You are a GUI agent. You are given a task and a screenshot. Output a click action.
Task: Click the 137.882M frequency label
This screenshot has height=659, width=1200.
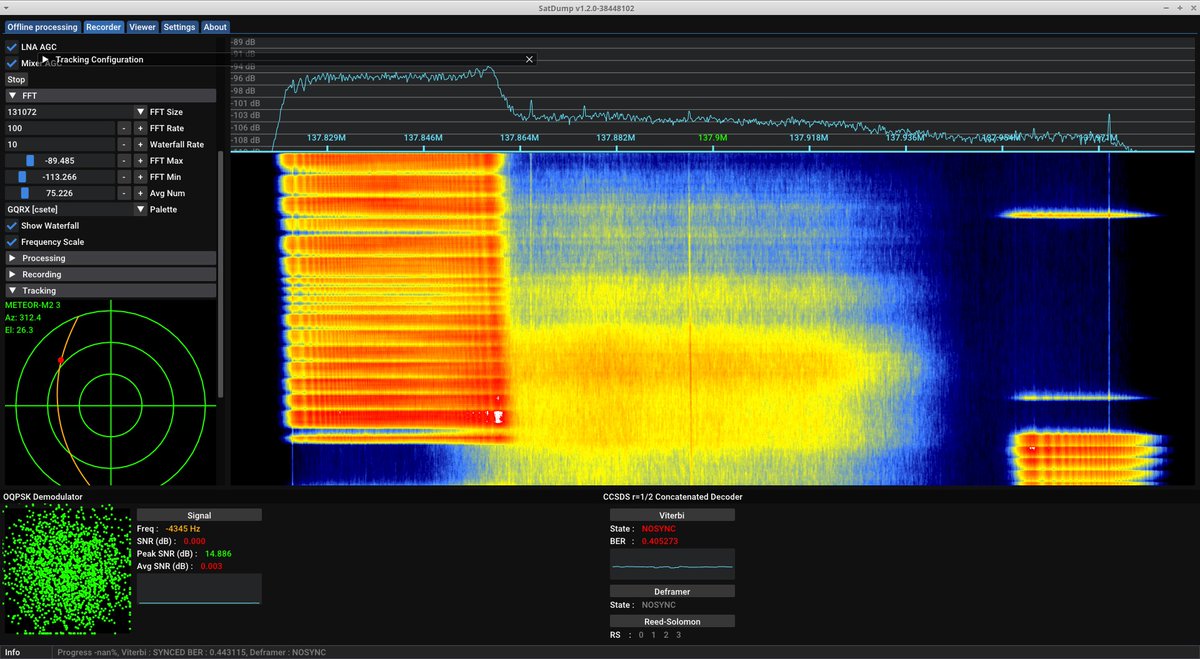click(616, 138)
